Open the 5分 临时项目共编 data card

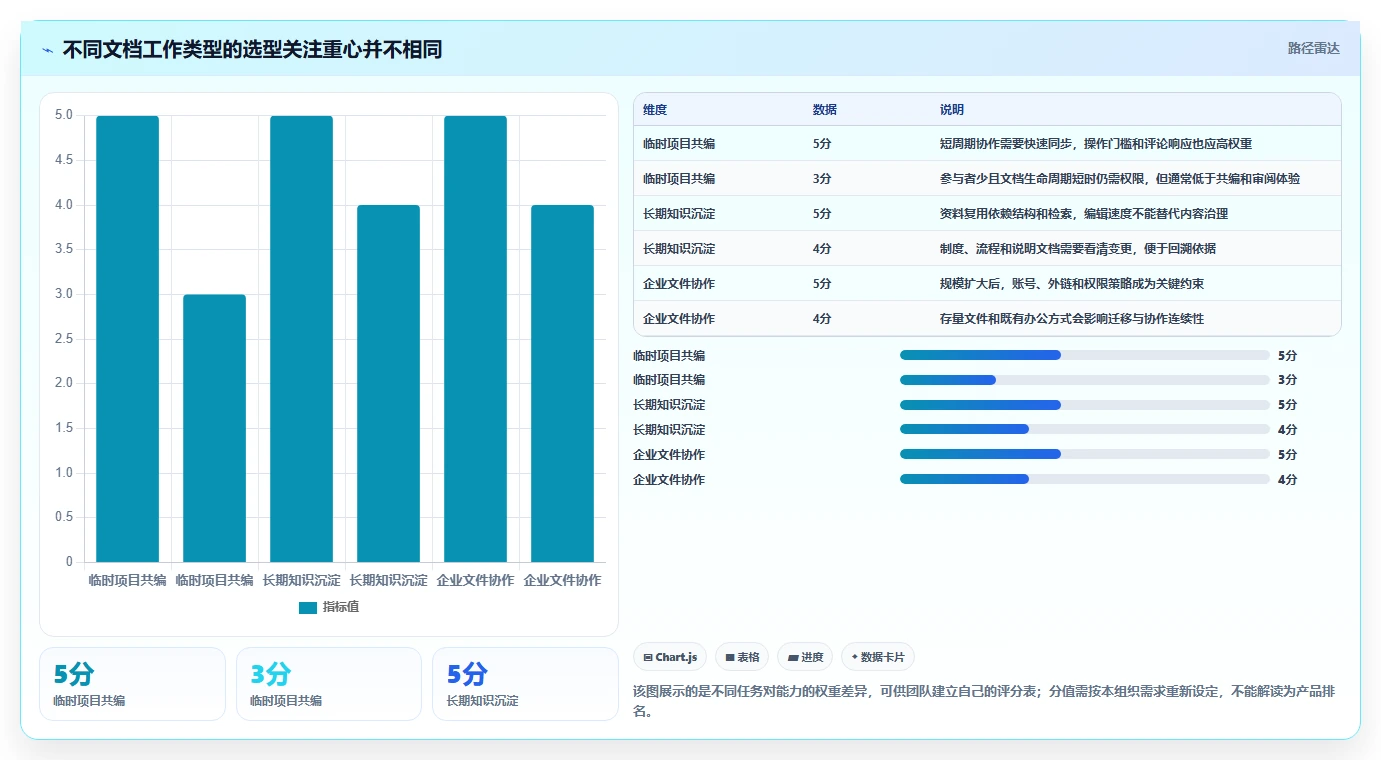coord(132,684)
